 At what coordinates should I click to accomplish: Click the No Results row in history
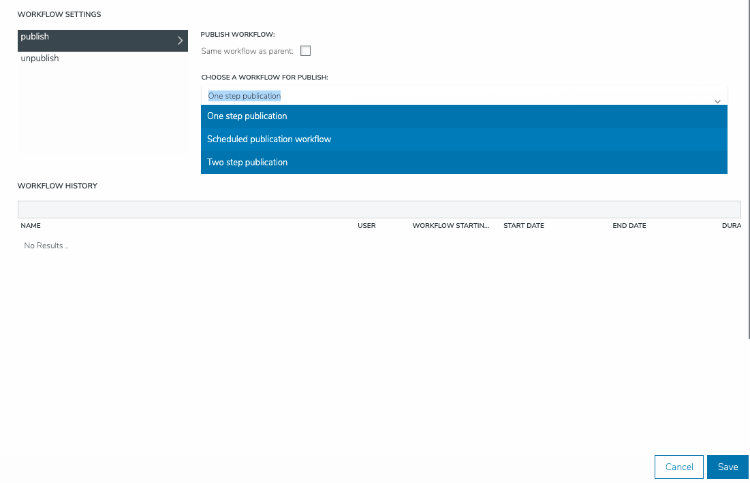[x=46, y=245]
